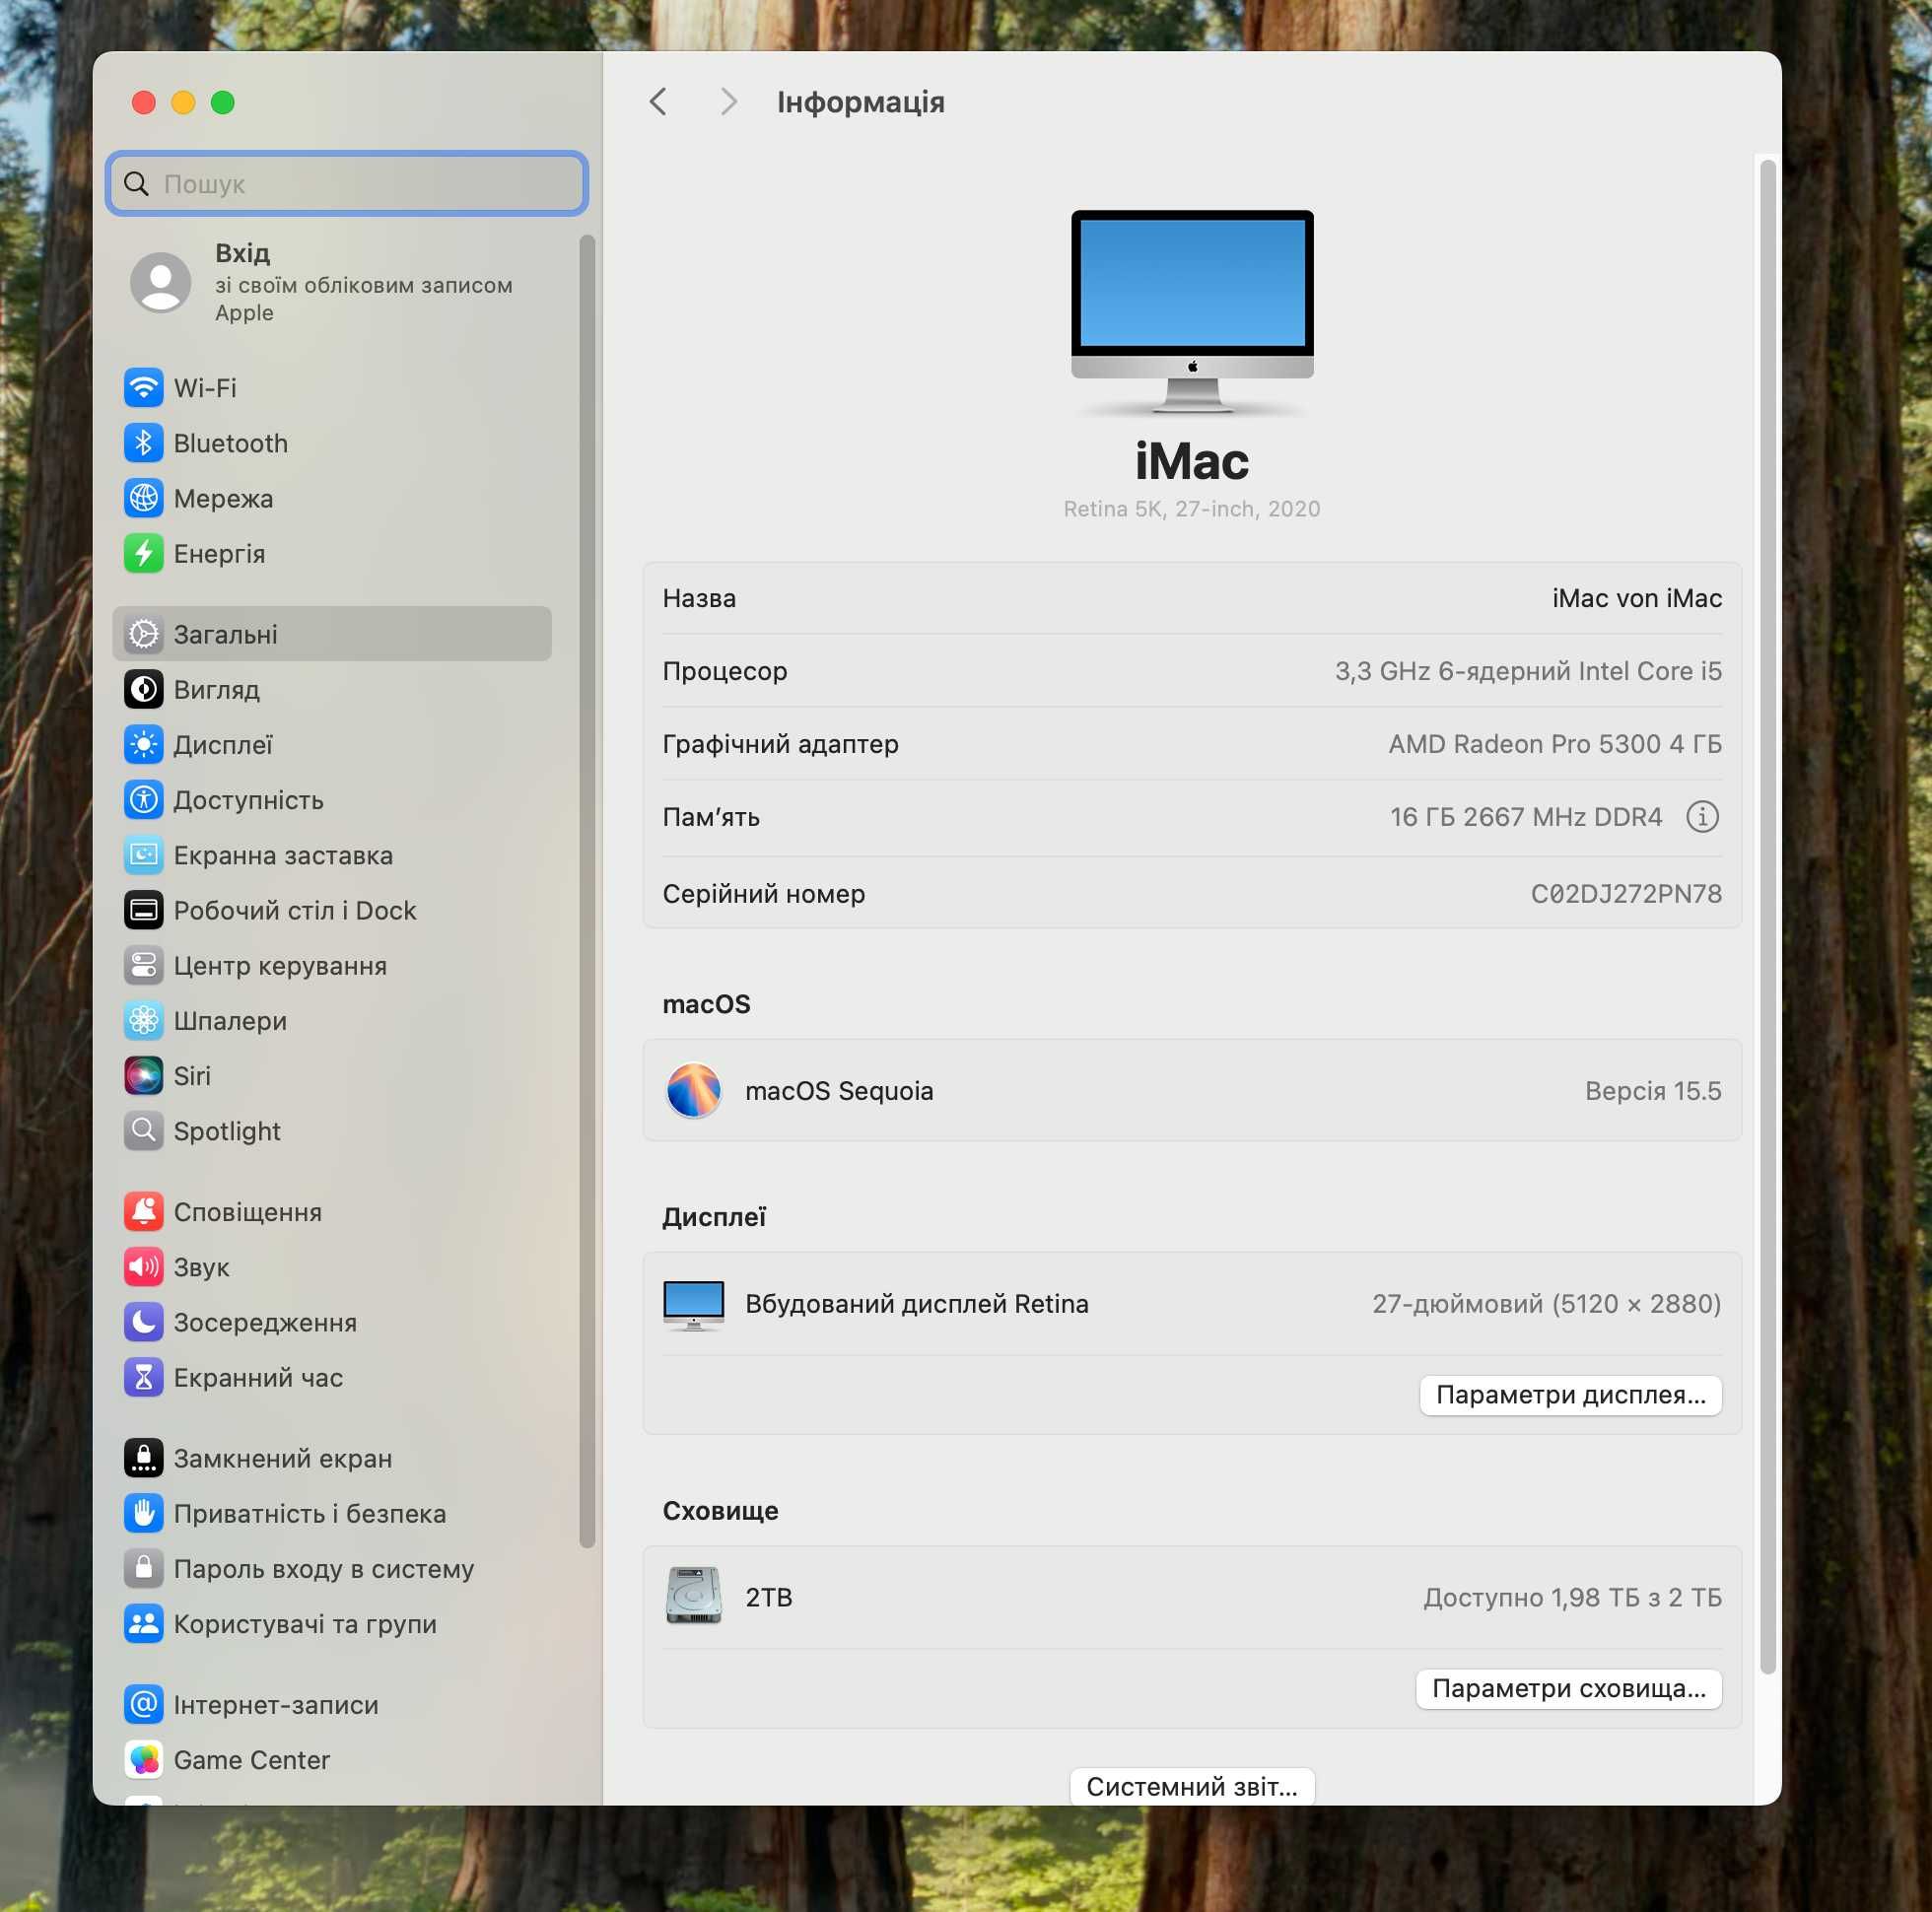Open the Siri icon in sidebar
1932x1912 pixels.
[144, 1075]
